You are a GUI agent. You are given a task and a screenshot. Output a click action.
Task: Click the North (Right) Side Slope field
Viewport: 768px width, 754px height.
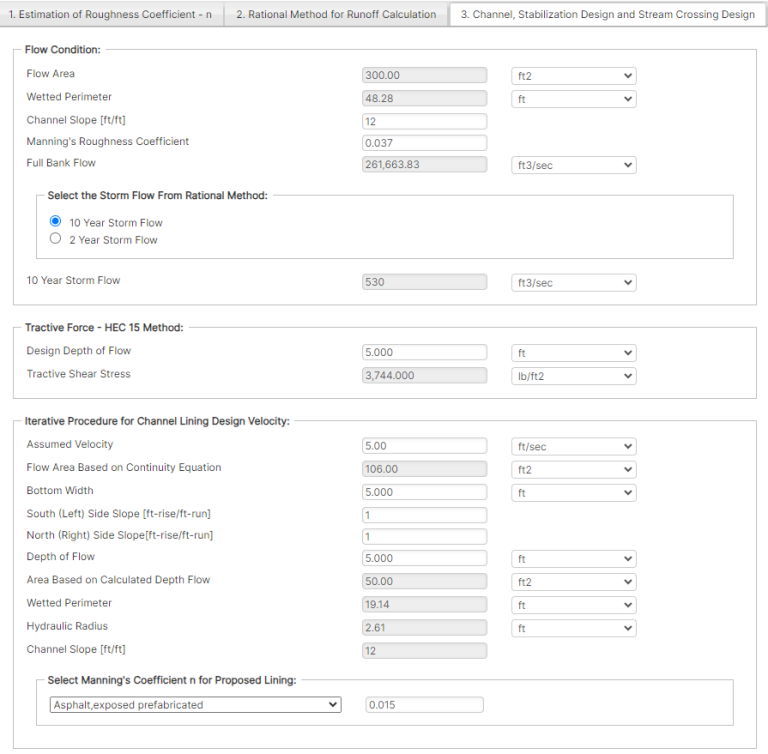(425, 536)
